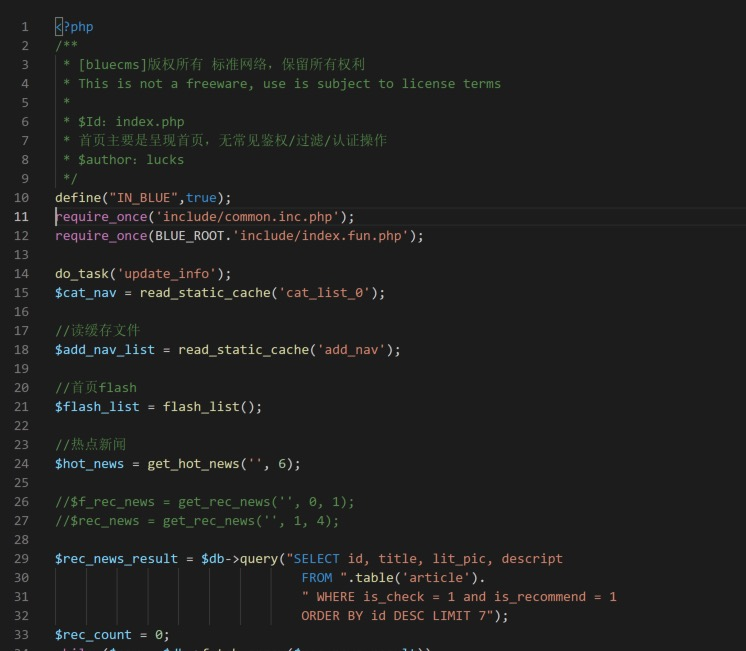
Task: Click the FROM keyword on line 30
Action: tap(317, 578)
